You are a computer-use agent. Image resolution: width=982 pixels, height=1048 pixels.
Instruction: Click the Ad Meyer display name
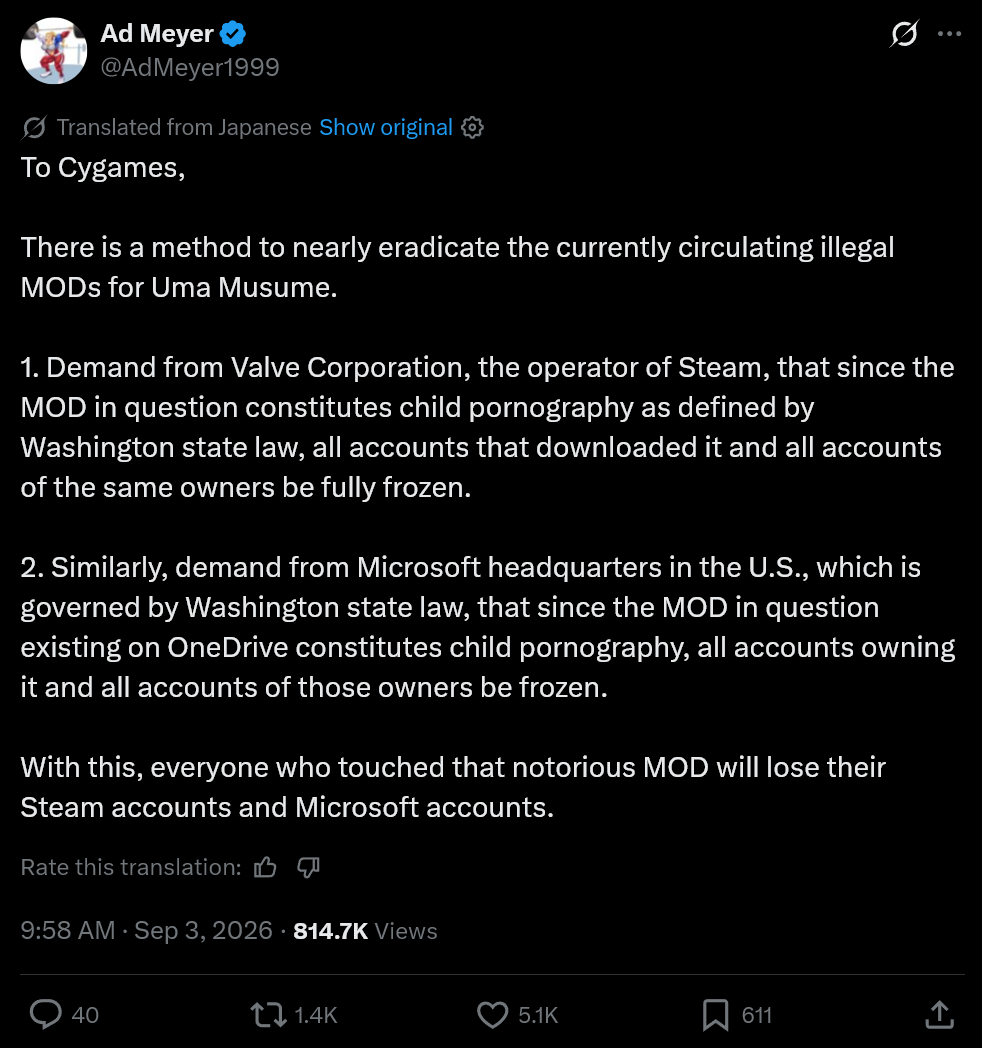pyautogui.click(x=156, y=33)
